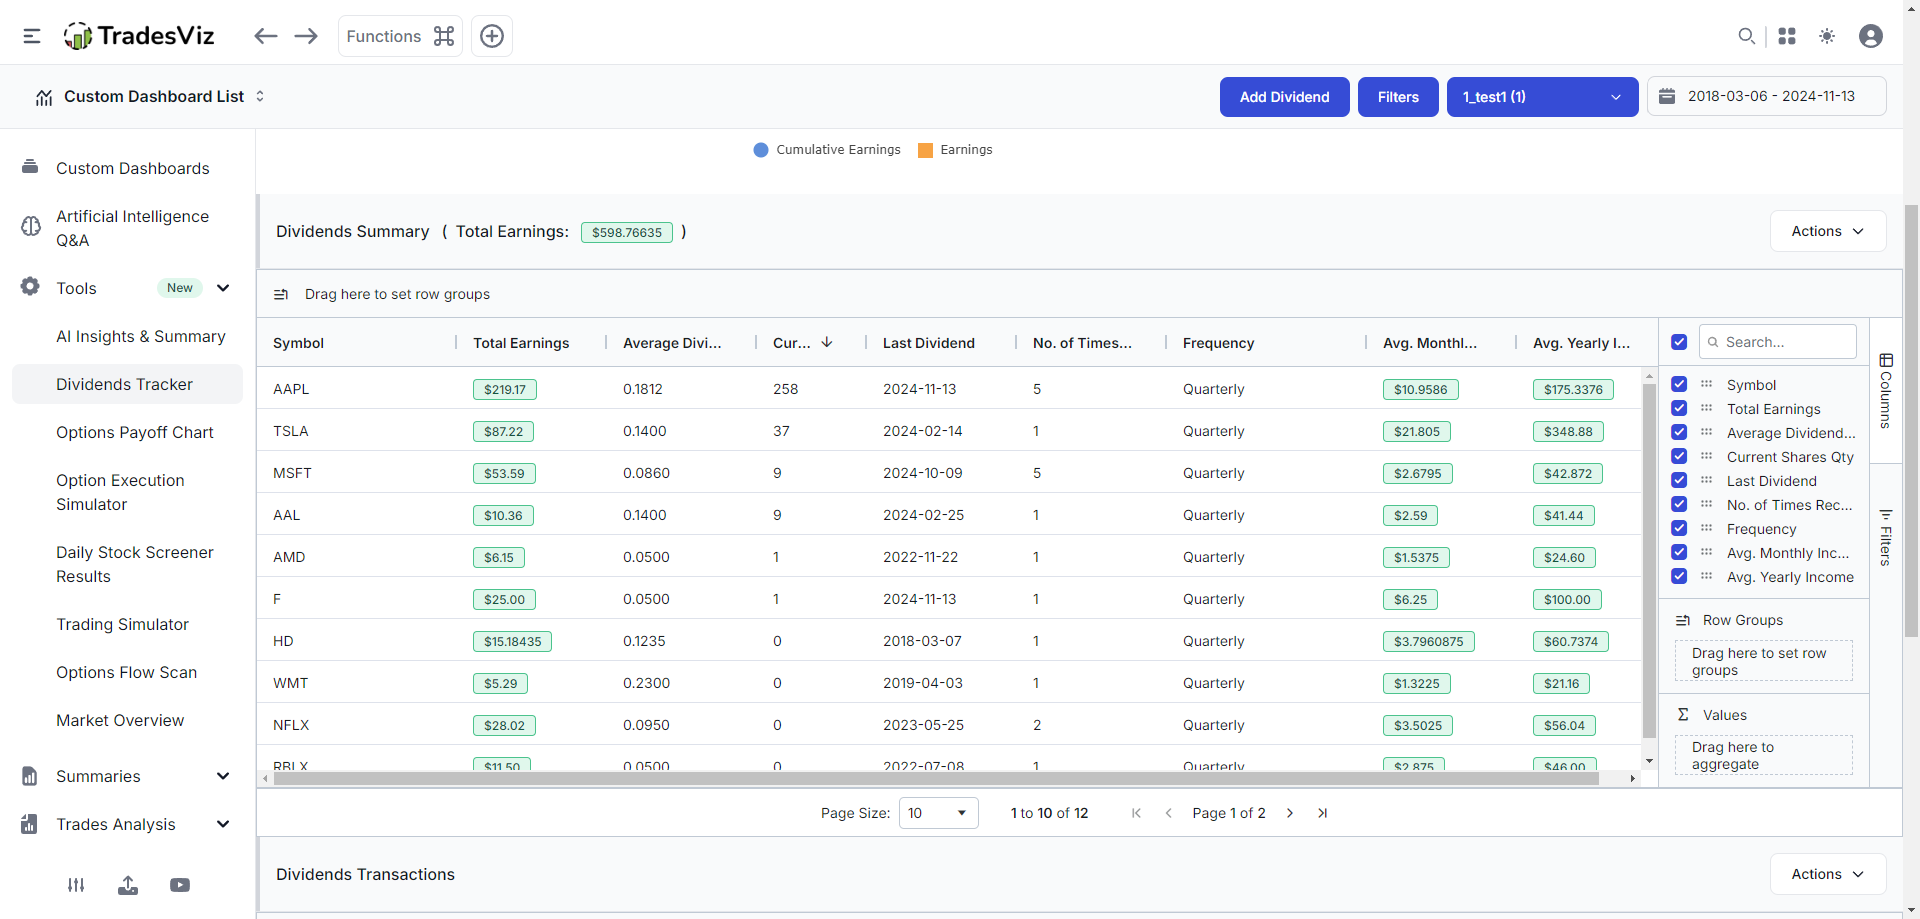Uncheck the Frequency column checkbox
Viewport: 1920px width, 919px height.
[1679, 528]
